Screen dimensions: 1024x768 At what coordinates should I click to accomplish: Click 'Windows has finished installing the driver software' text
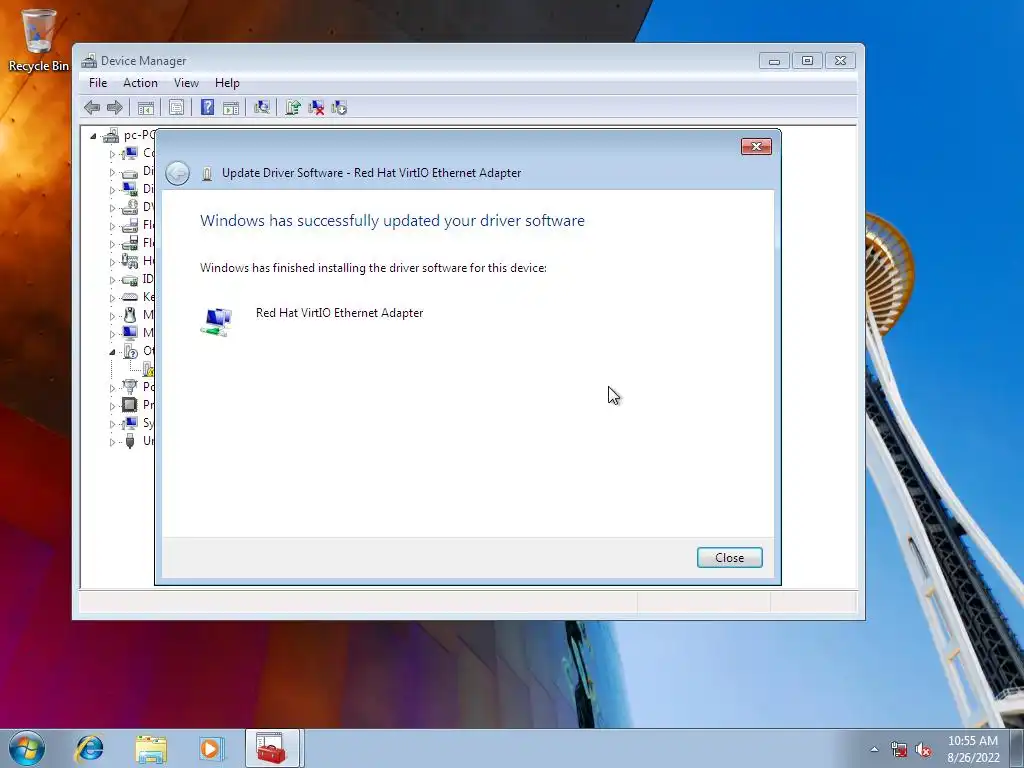pos(373,268)
